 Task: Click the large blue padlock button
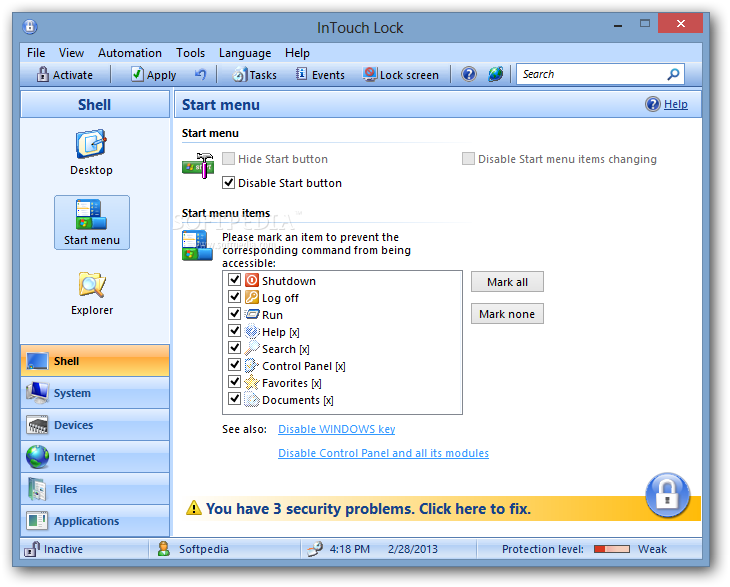click(x=668, y=495)
